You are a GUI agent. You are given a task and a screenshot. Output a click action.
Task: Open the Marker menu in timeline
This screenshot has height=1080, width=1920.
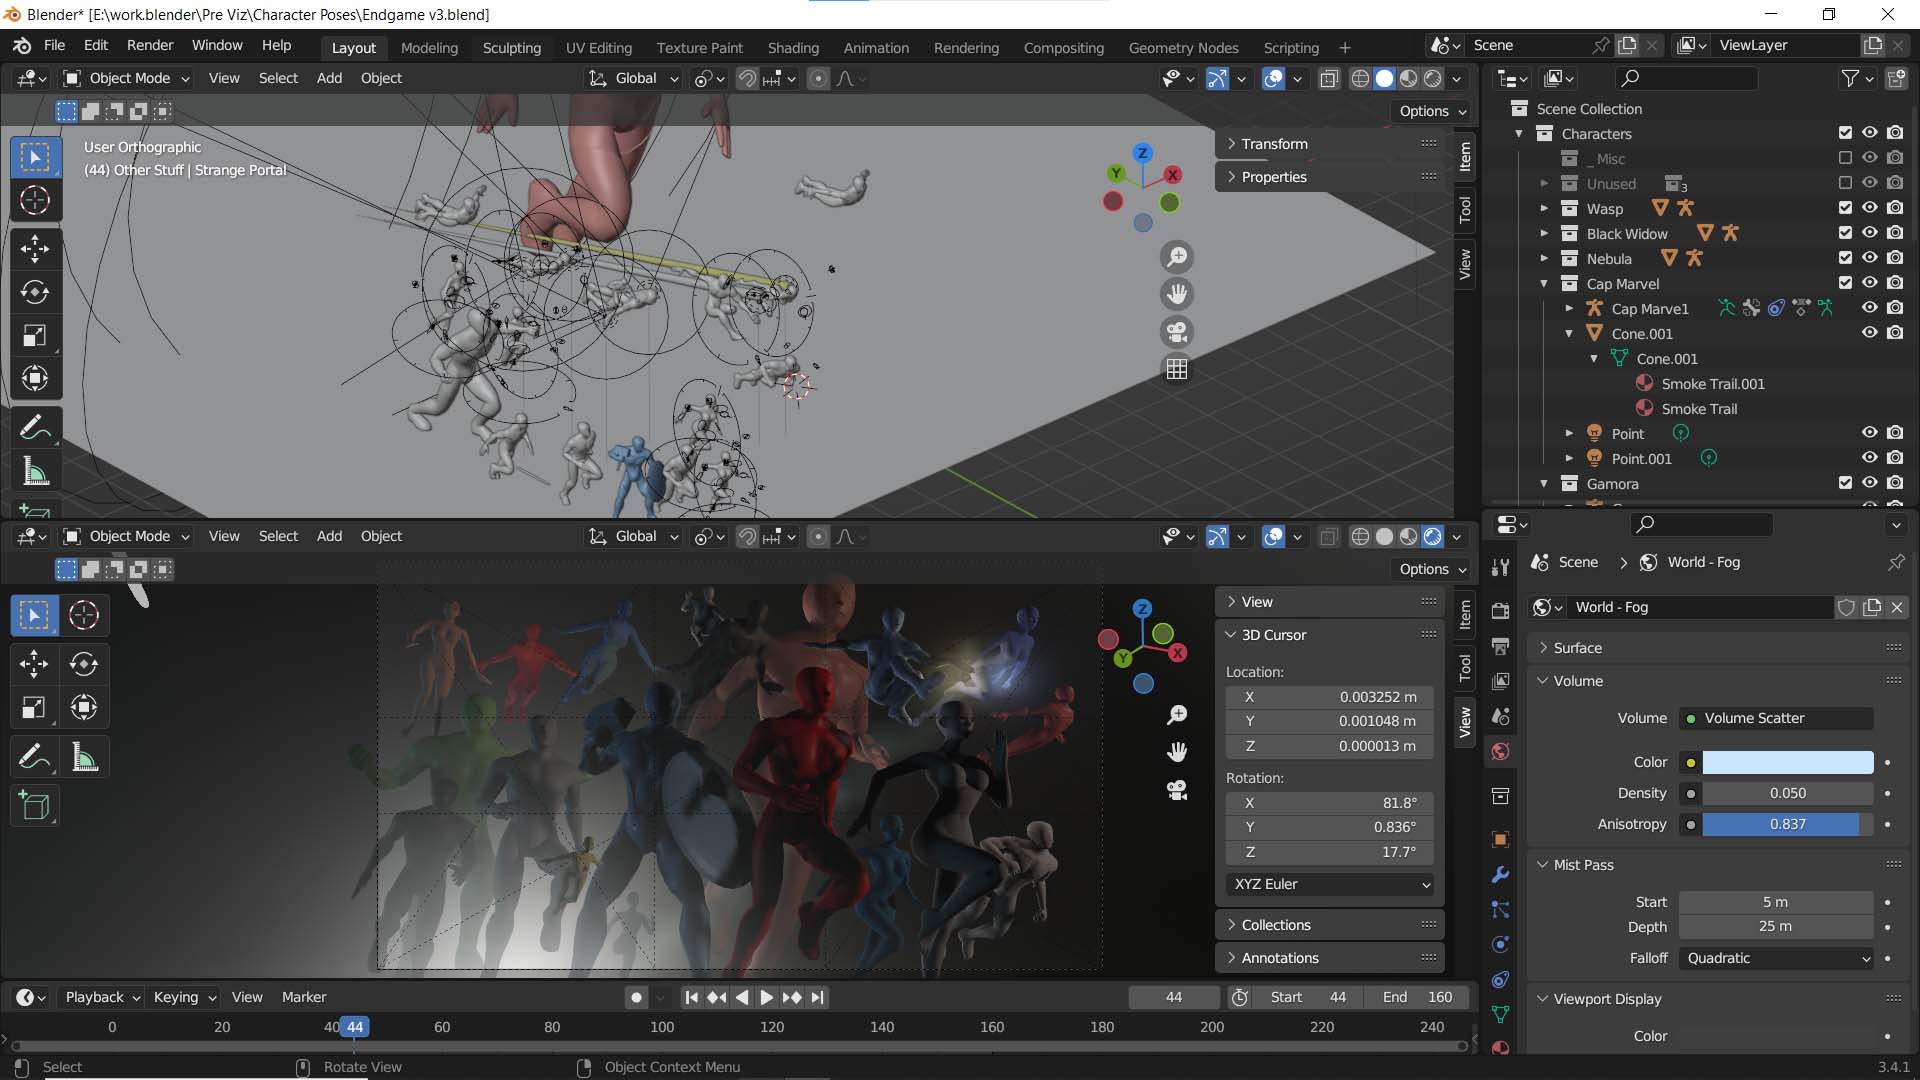304,997
